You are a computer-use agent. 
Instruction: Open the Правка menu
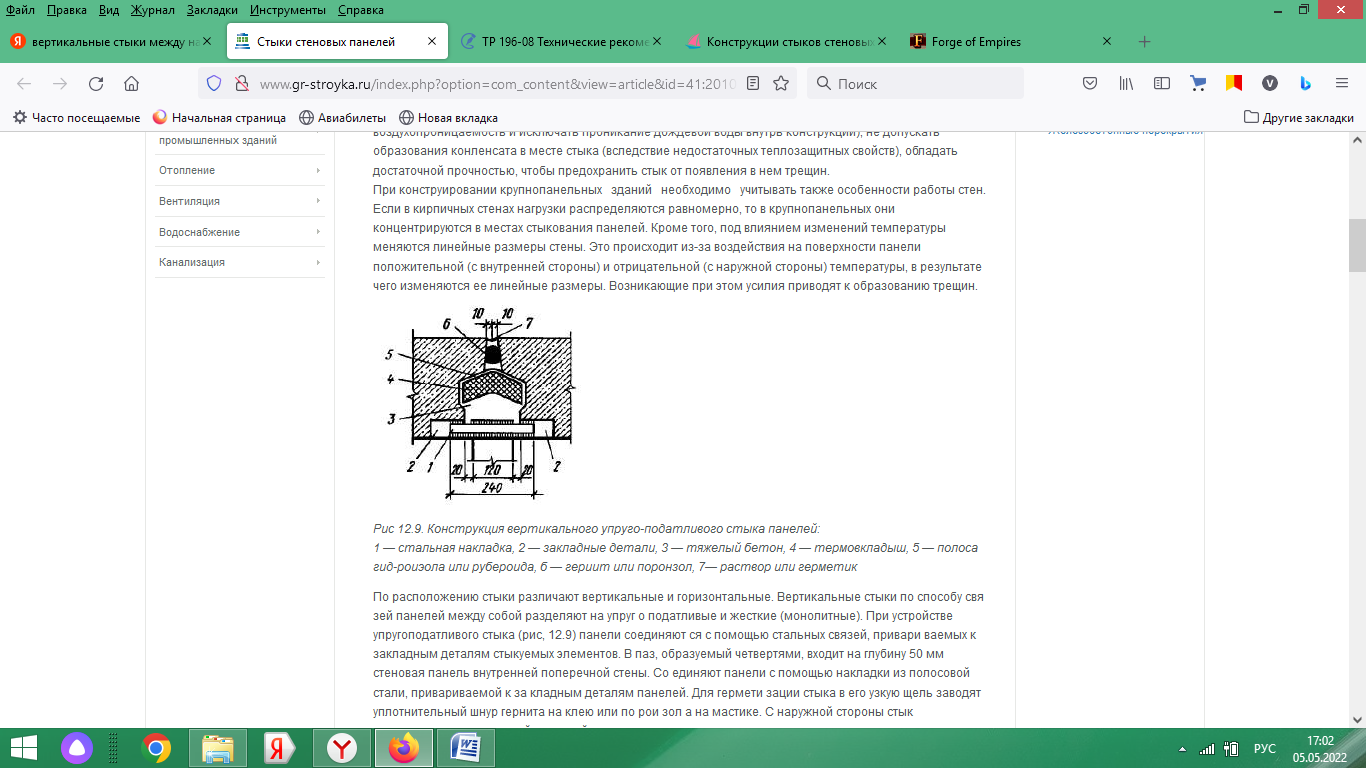66,10
